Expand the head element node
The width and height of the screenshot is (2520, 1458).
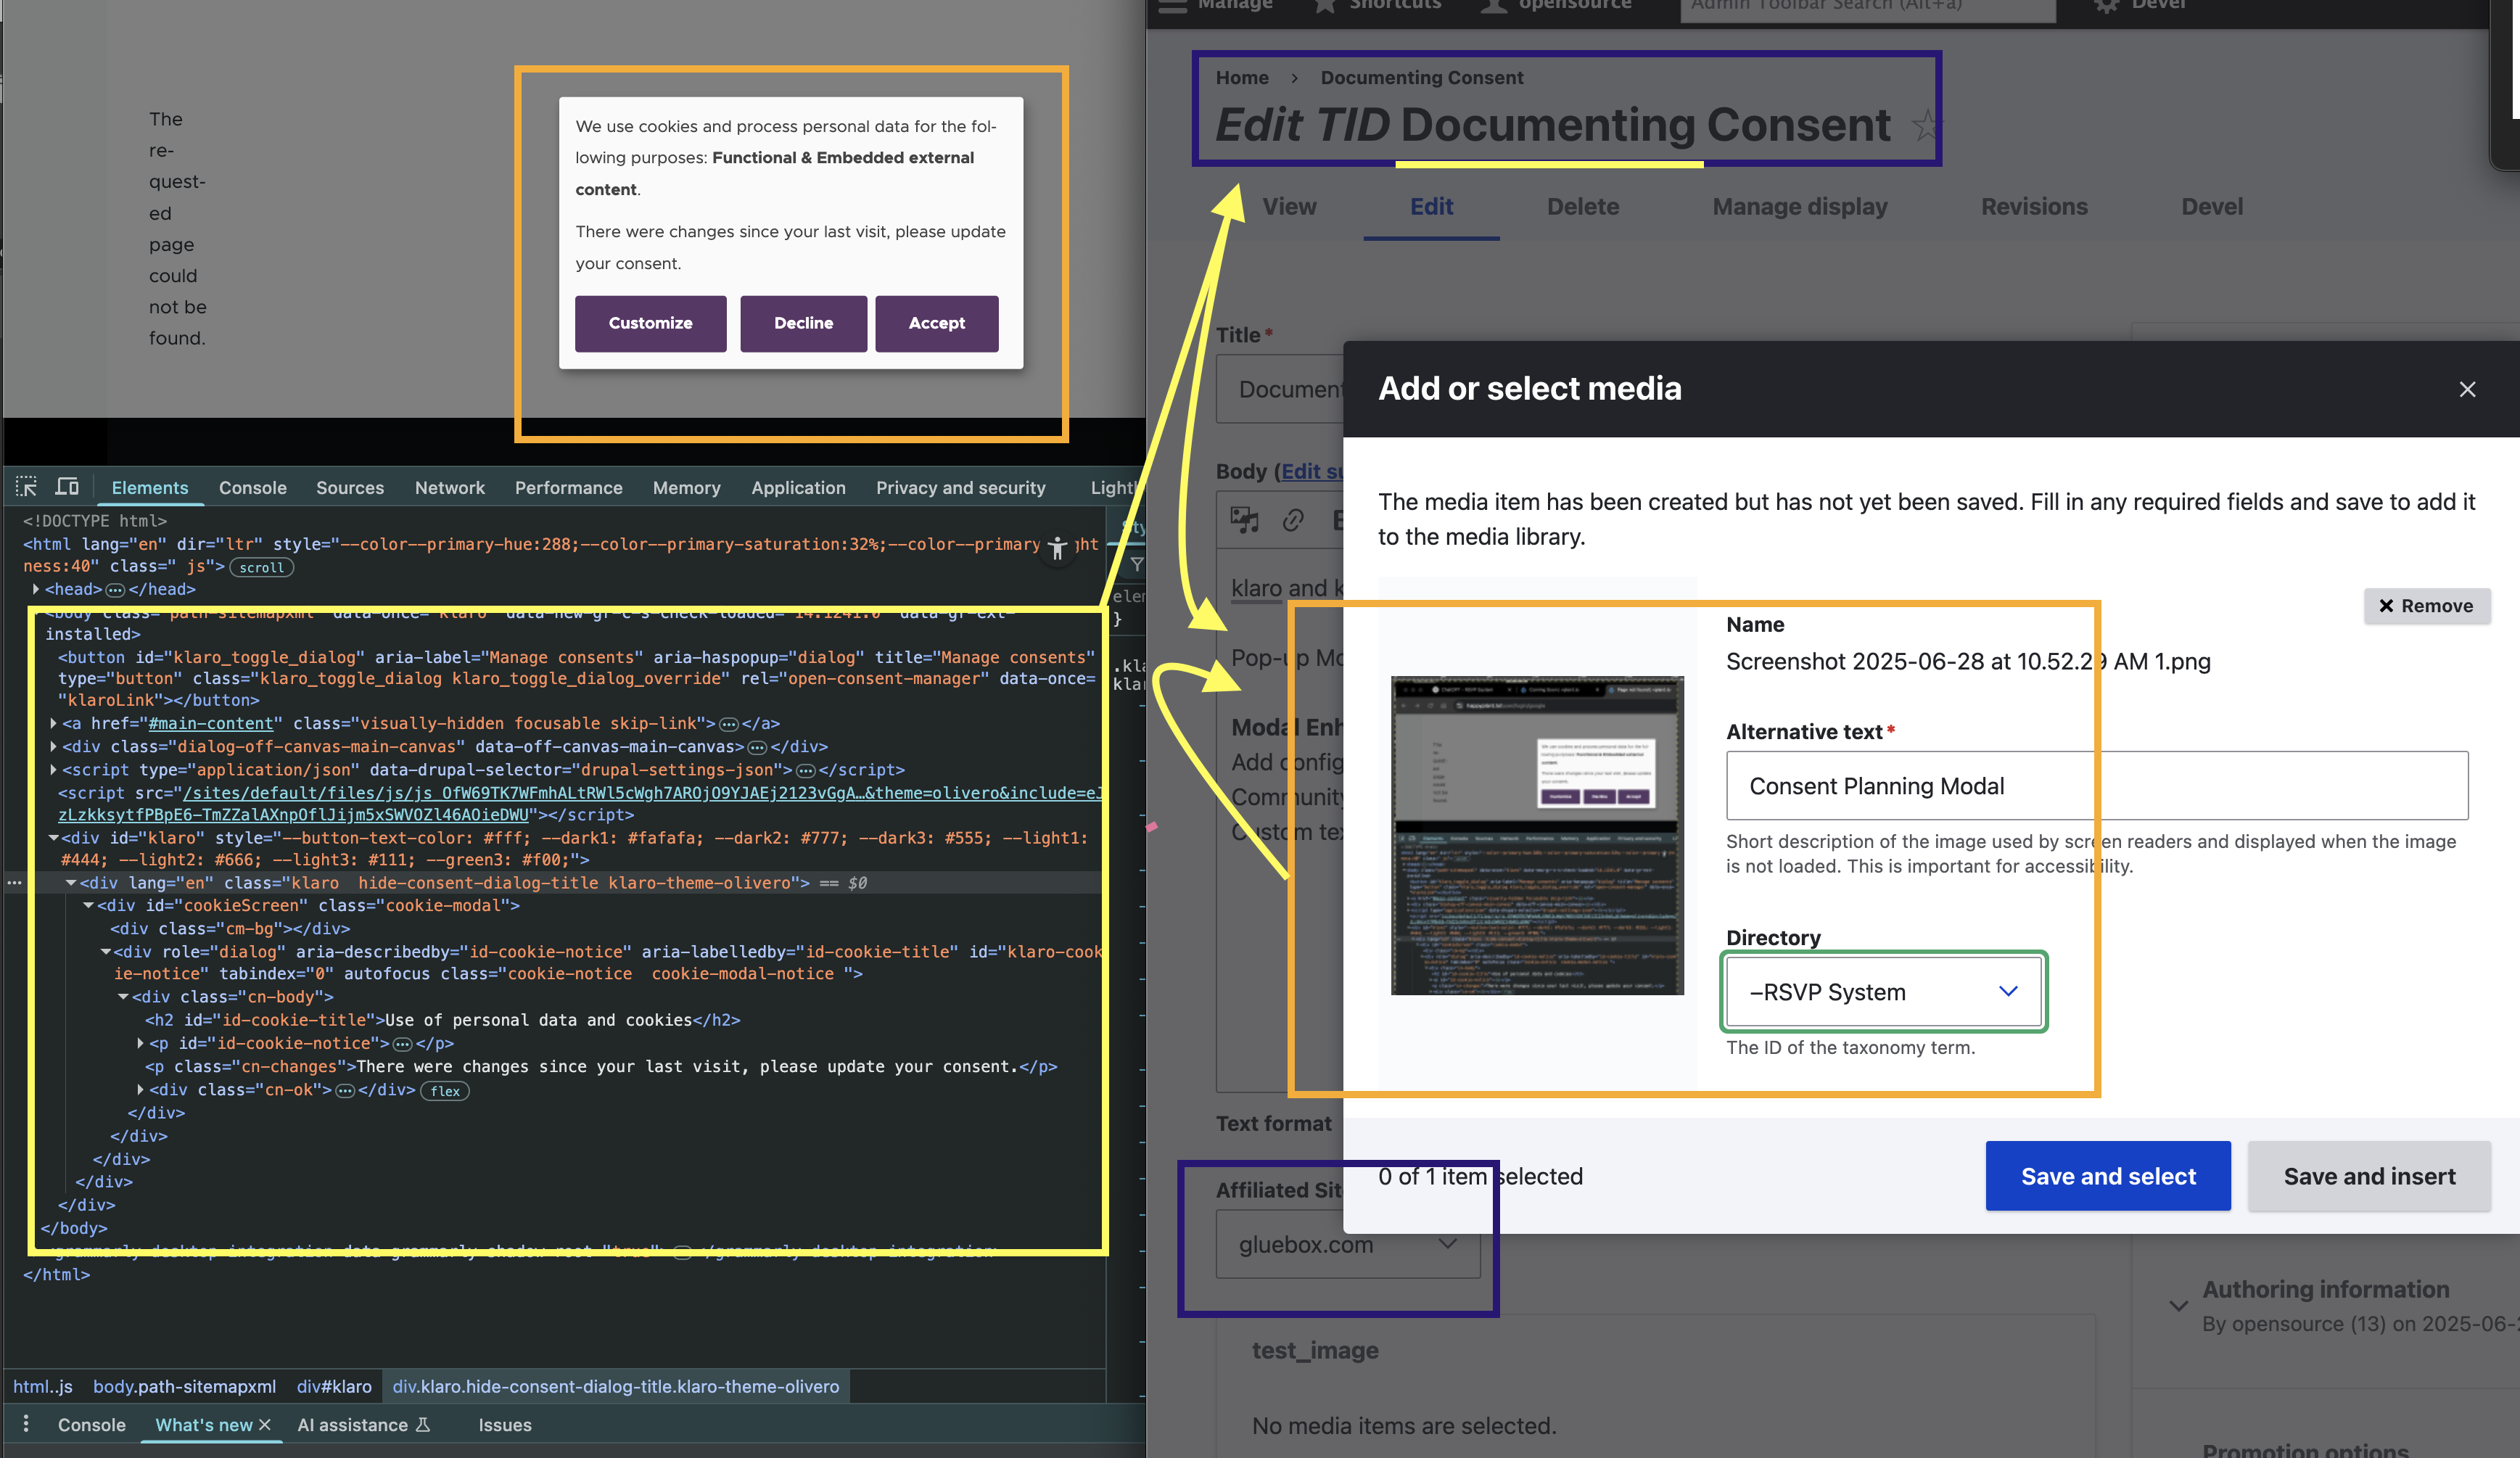pos(36,589)
